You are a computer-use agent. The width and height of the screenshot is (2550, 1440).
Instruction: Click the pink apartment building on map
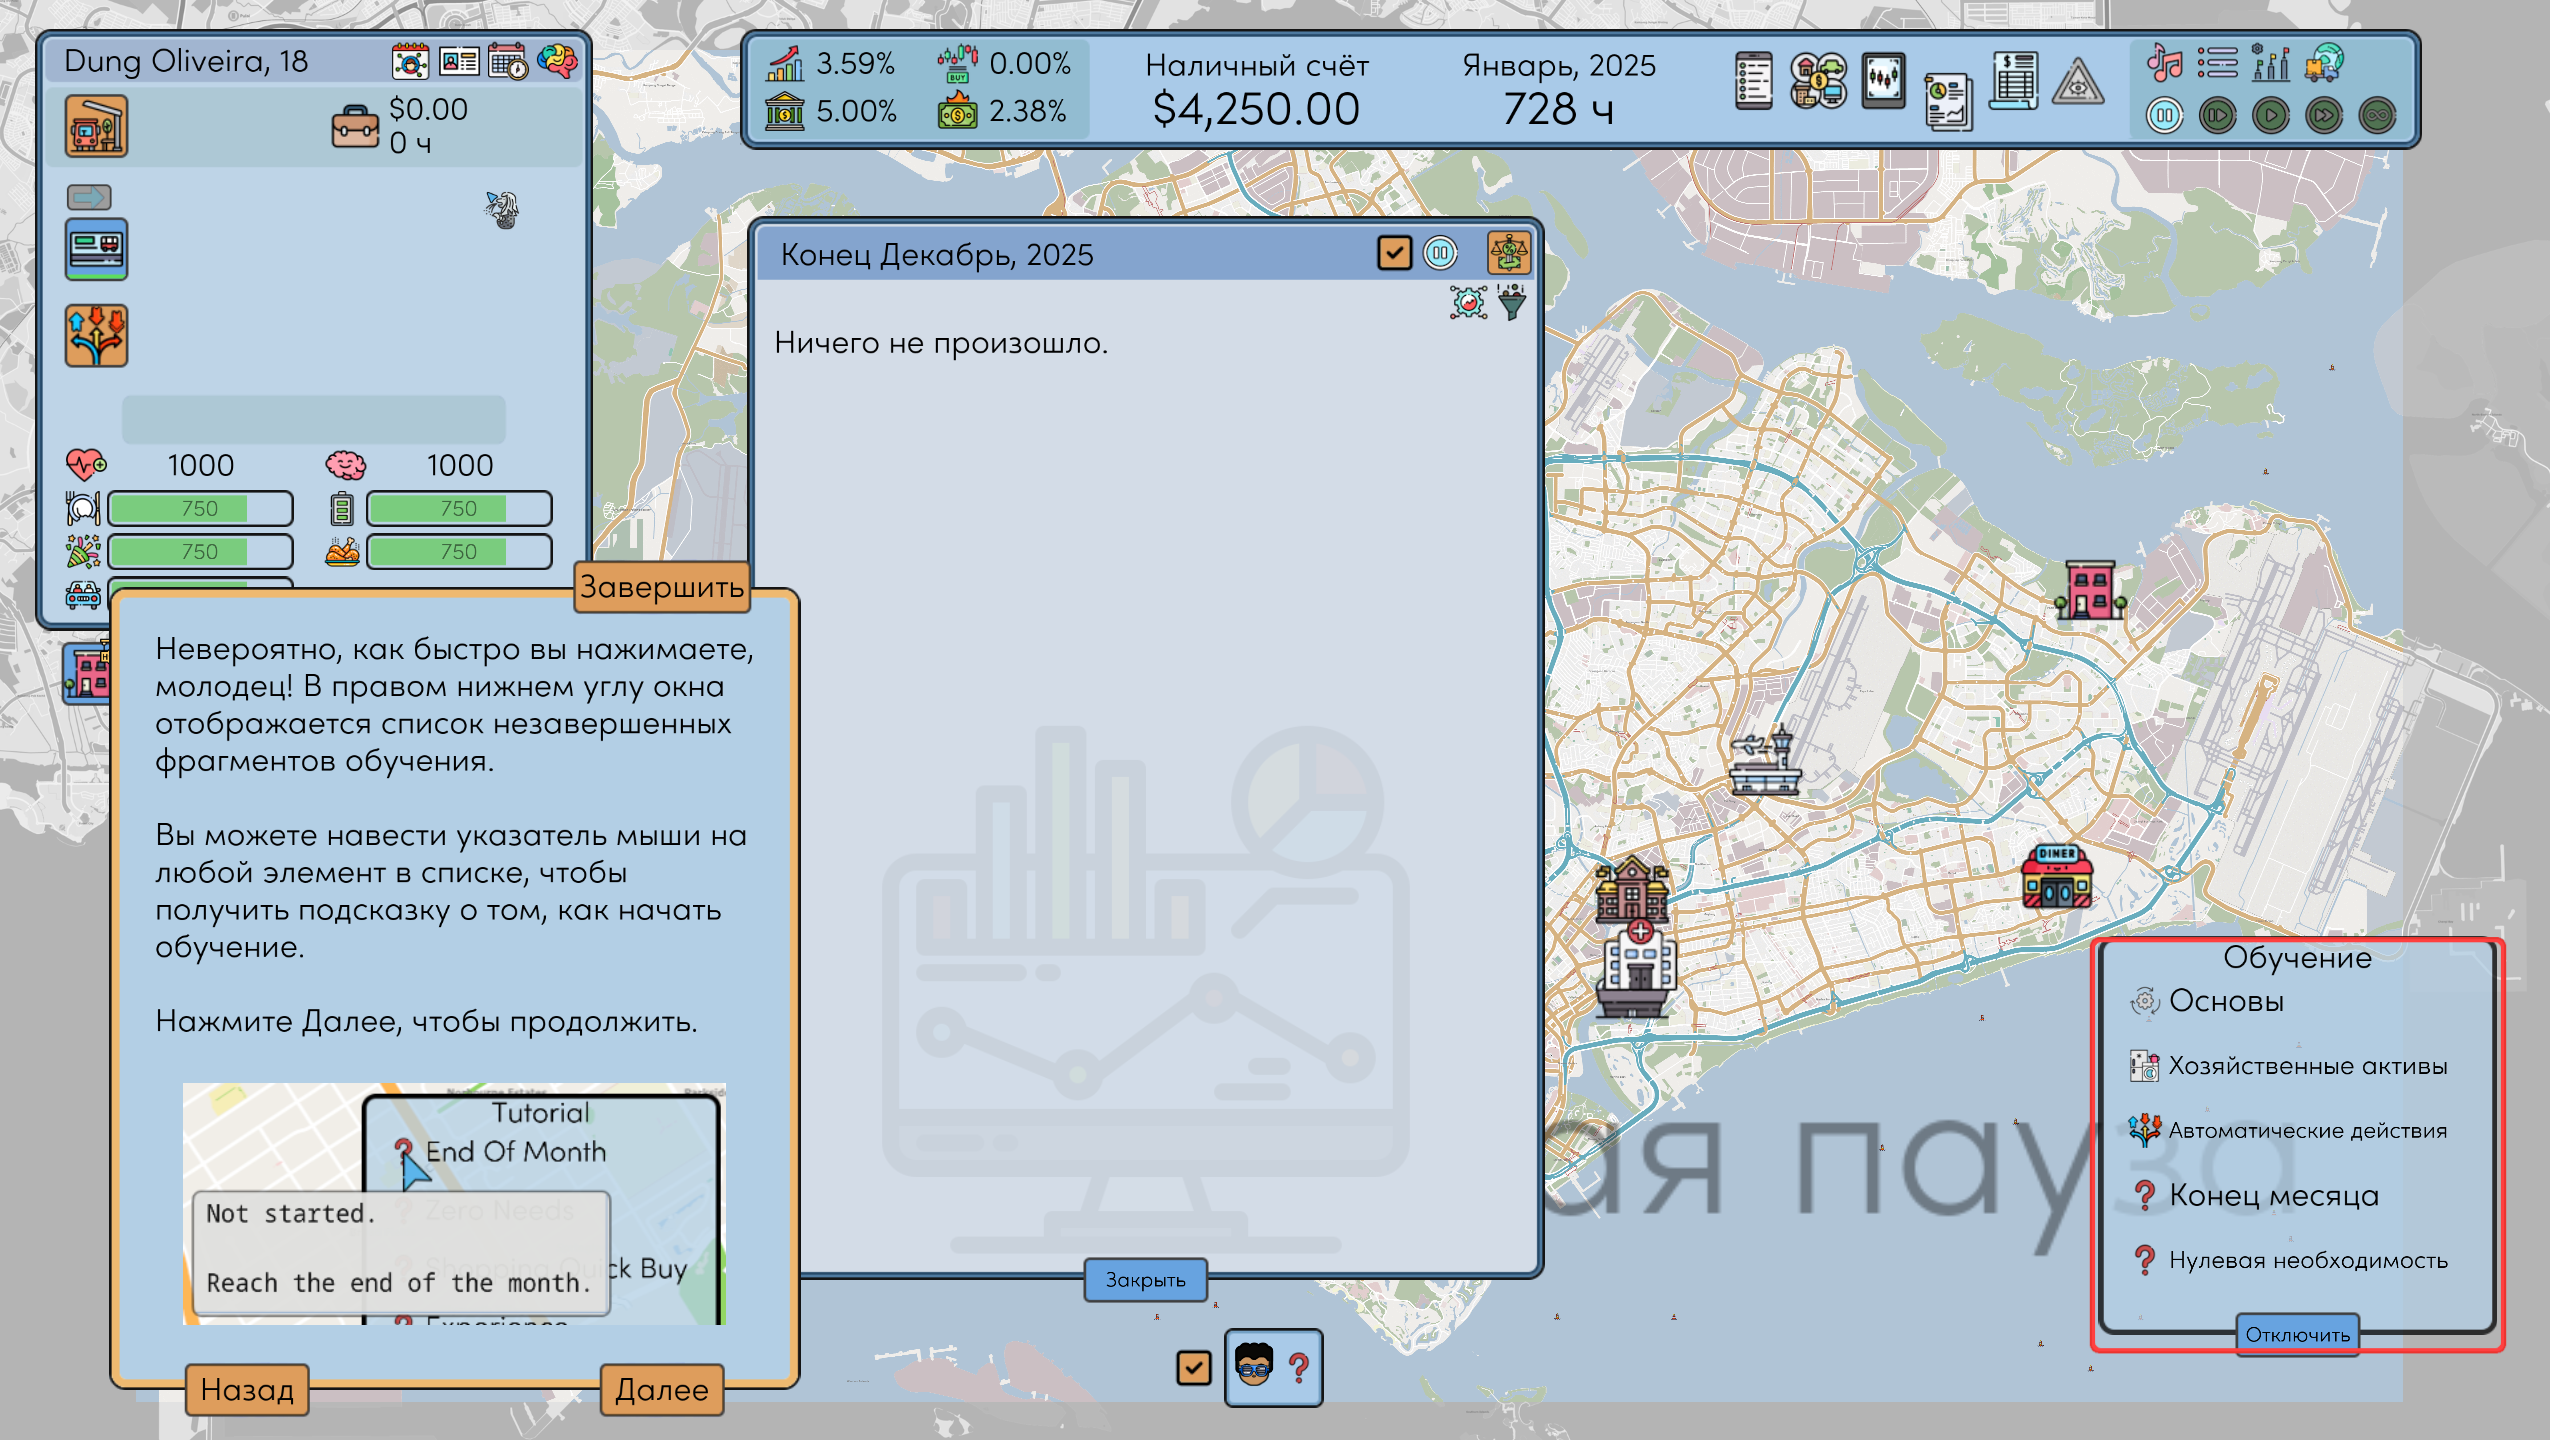(x=2090, y=591)
